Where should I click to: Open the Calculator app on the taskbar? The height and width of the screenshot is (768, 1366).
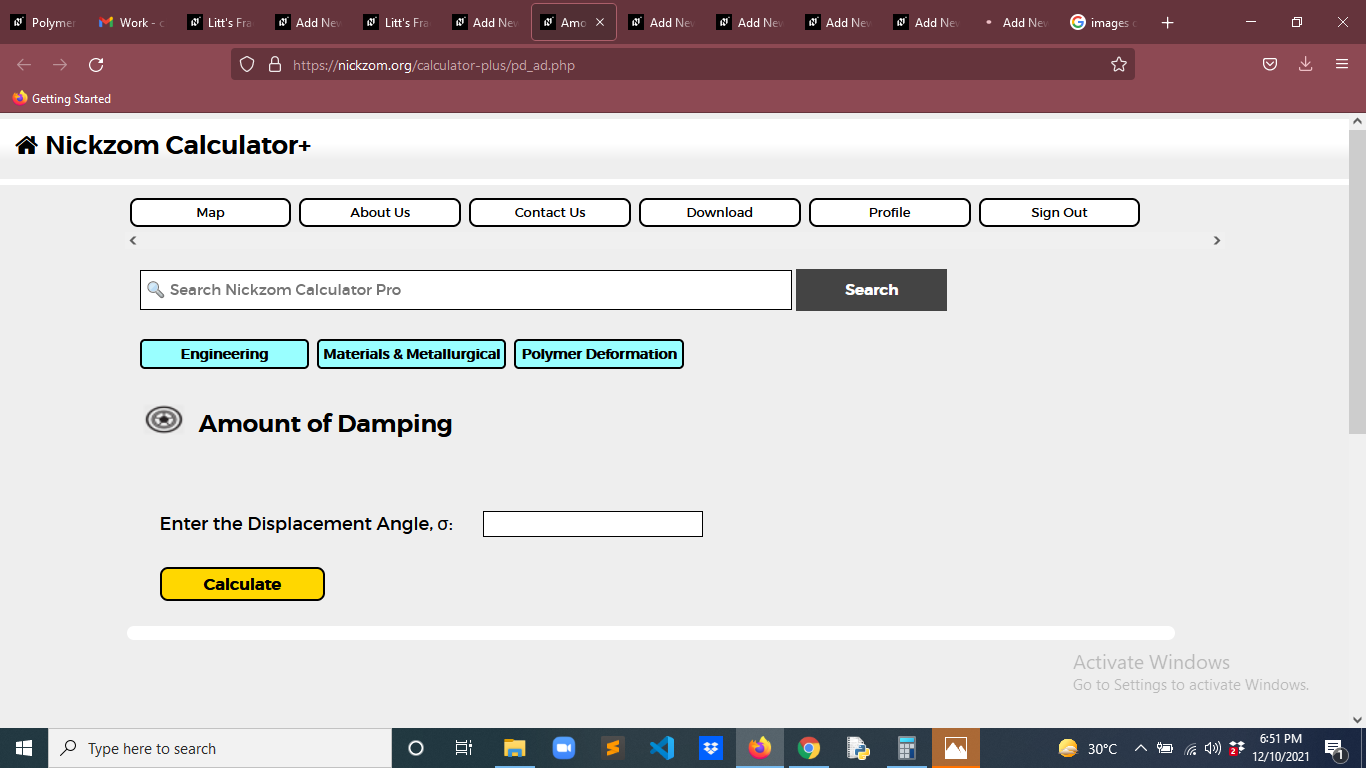point(907,748)
